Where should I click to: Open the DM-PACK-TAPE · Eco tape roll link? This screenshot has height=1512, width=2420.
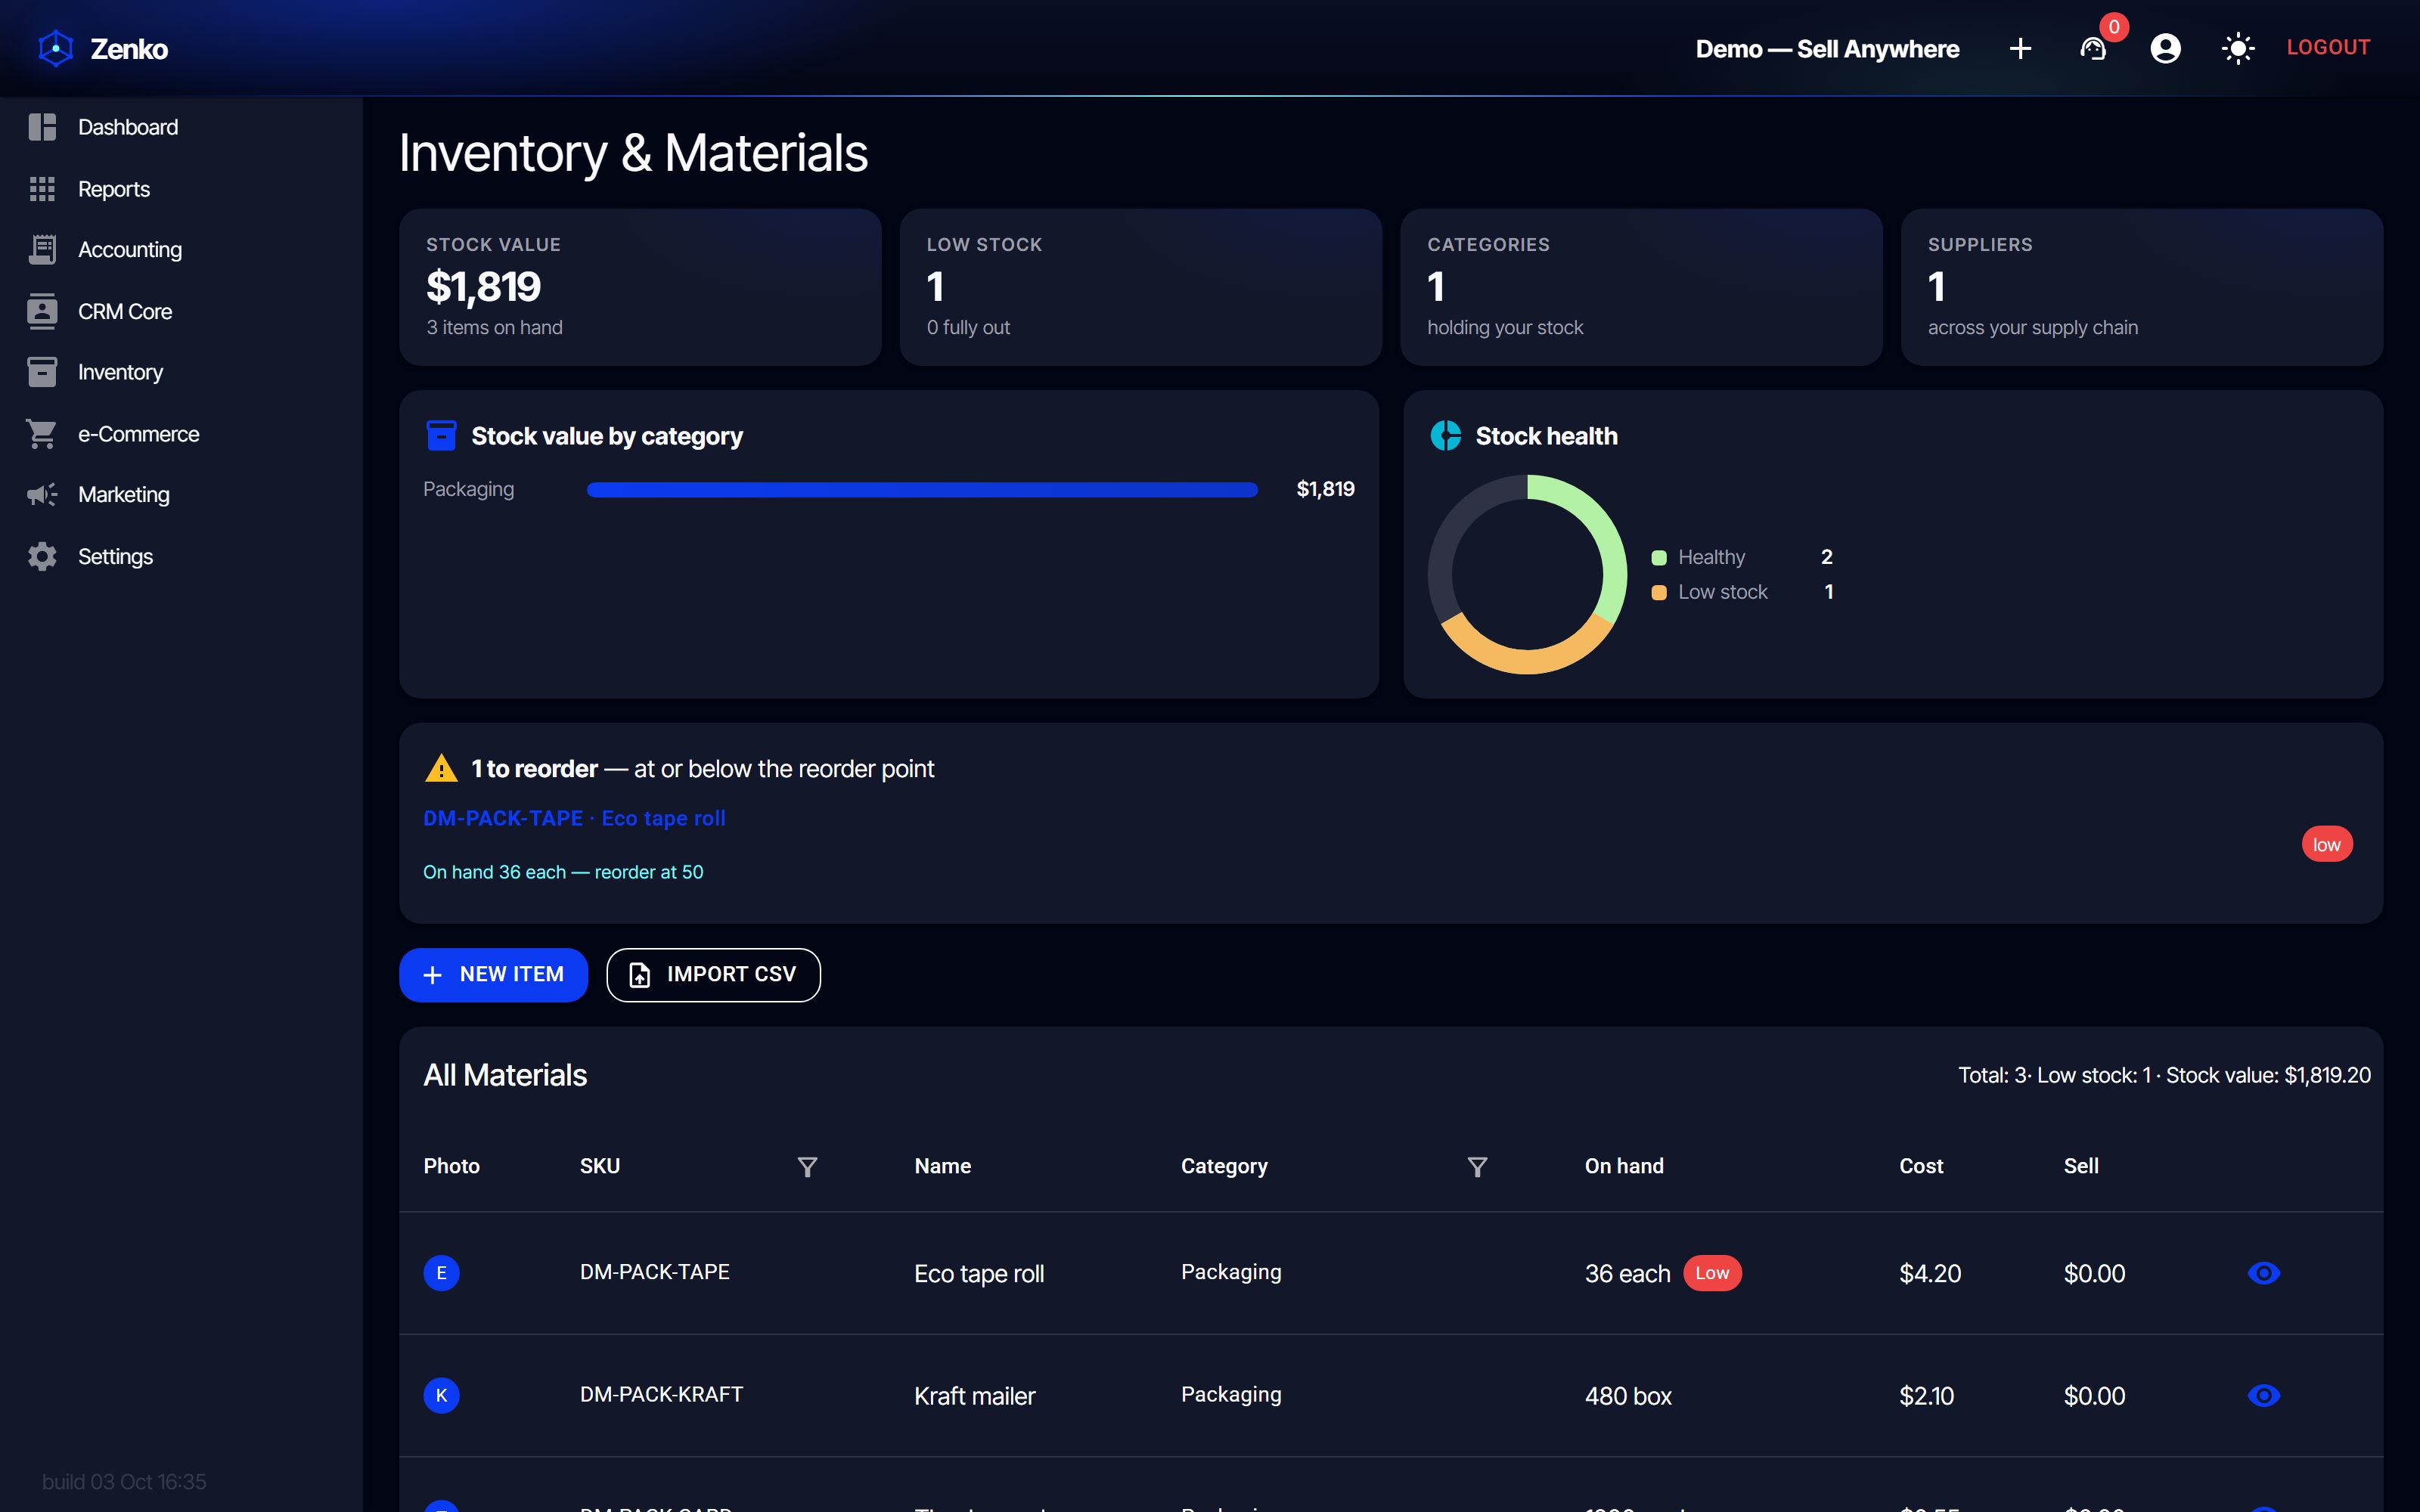tap(574, 818)
